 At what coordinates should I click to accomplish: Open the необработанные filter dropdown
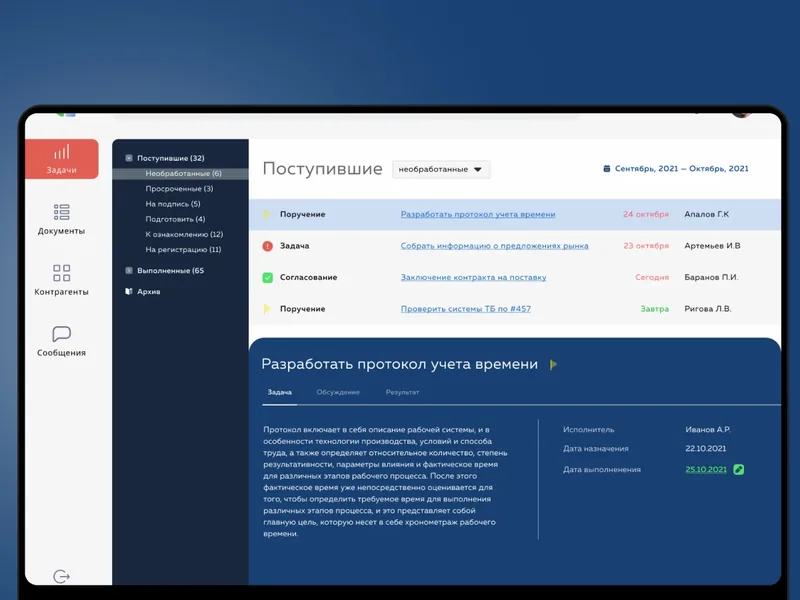pos(441,169)
